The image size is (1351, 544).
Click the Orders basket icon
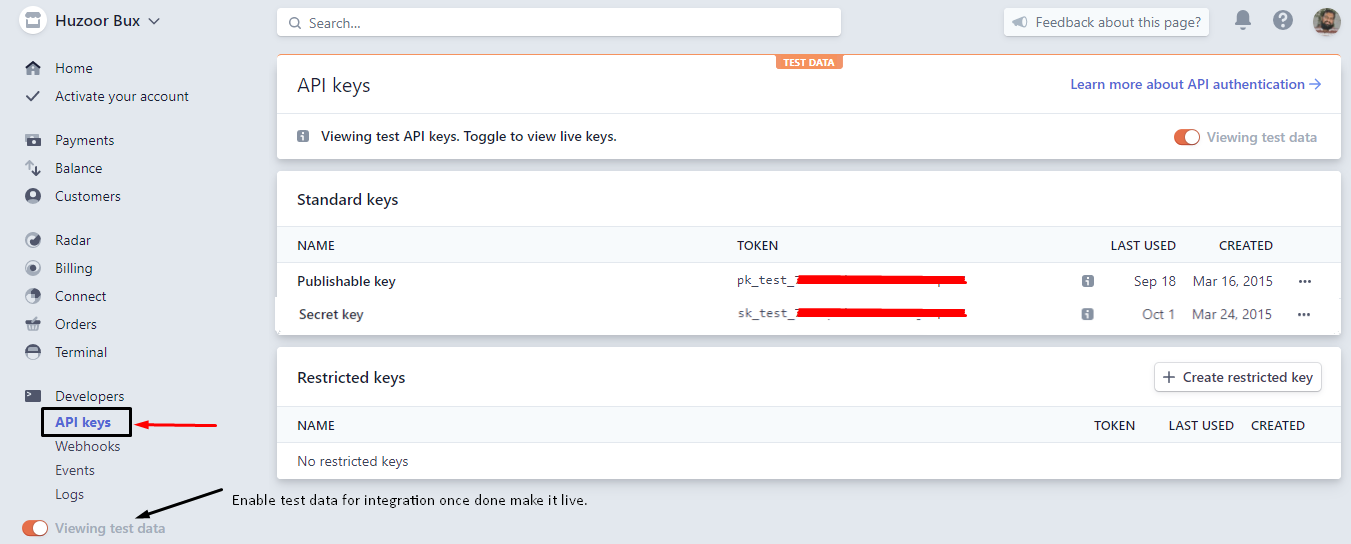33,324
